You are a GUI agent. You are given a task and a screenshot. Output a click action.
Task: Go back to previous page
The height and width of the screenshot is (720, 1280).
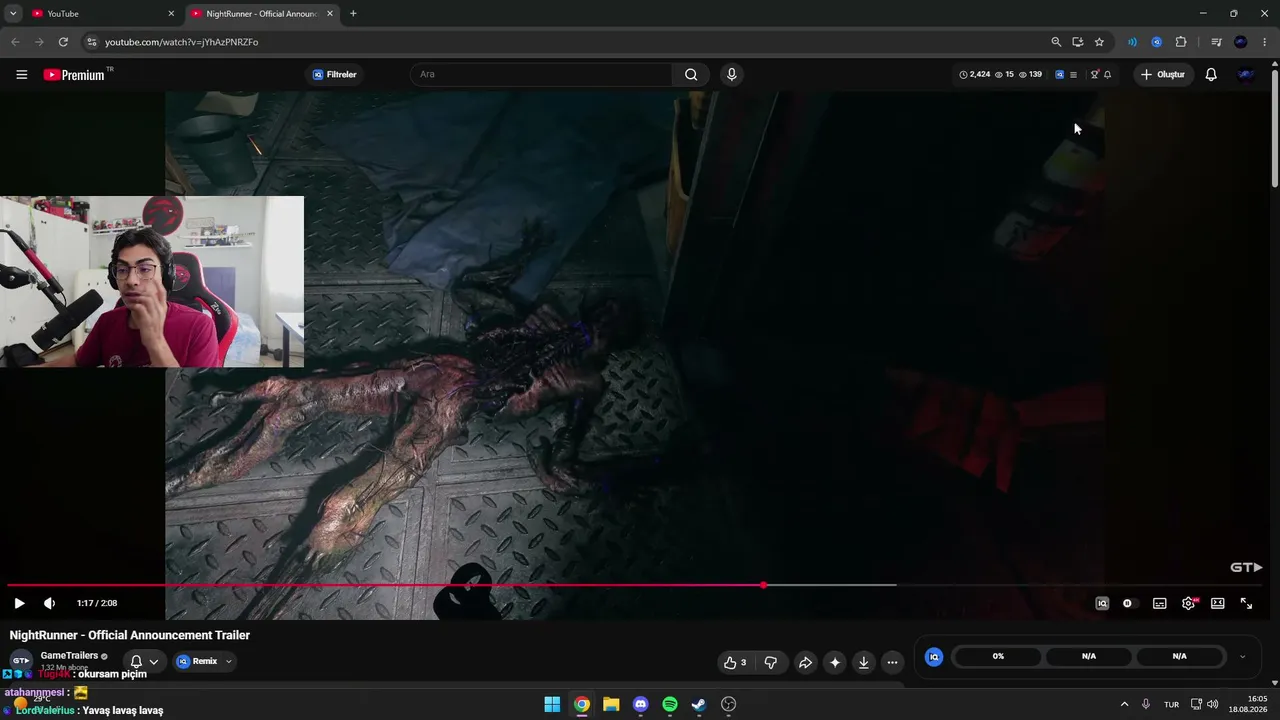click(x=15, y=42)
